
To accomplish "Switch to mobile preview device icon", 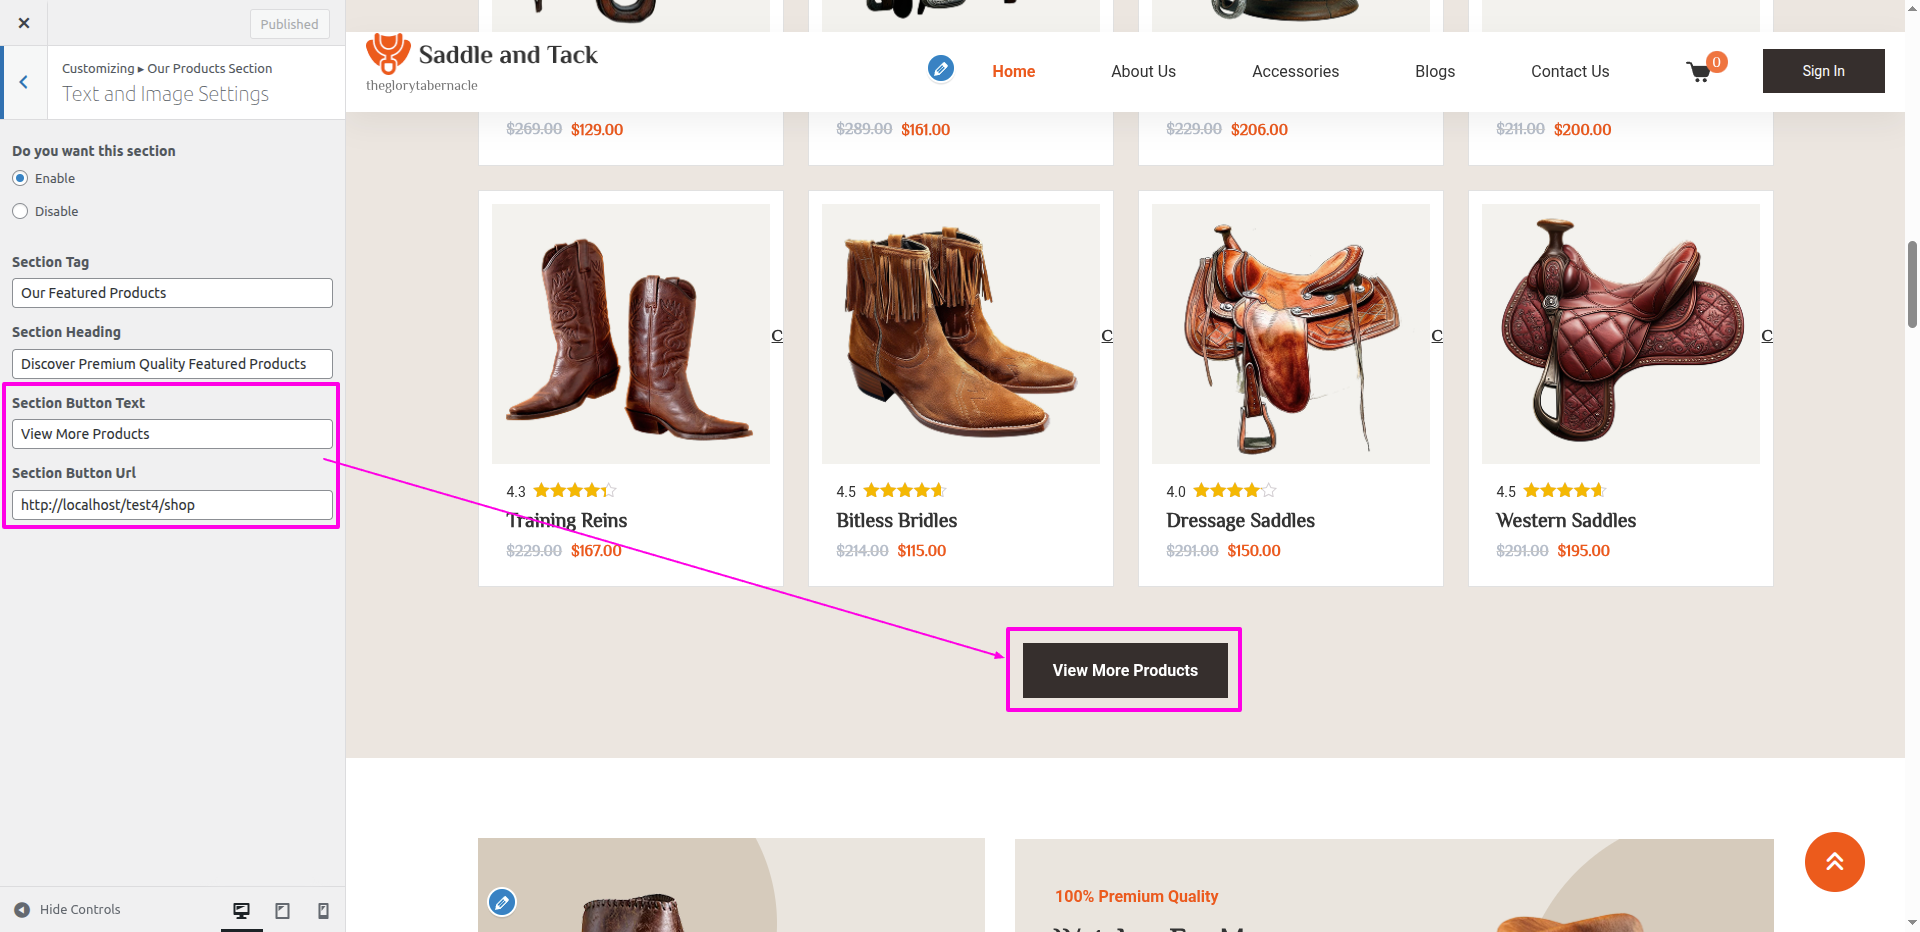I will coord(323,910).
